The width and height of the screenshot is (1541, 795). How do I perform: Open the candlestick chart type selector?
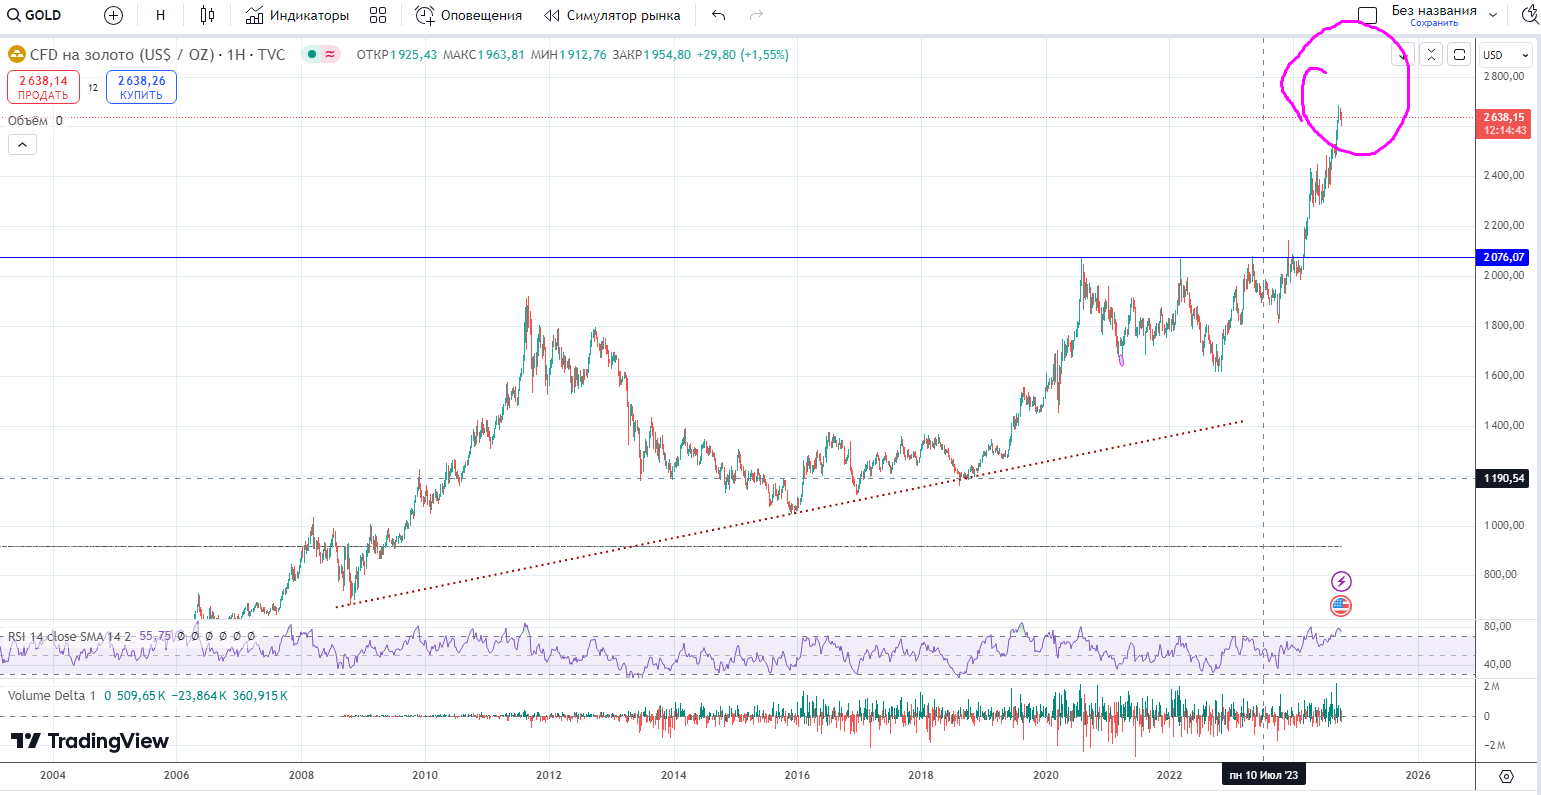click(207, 15)
